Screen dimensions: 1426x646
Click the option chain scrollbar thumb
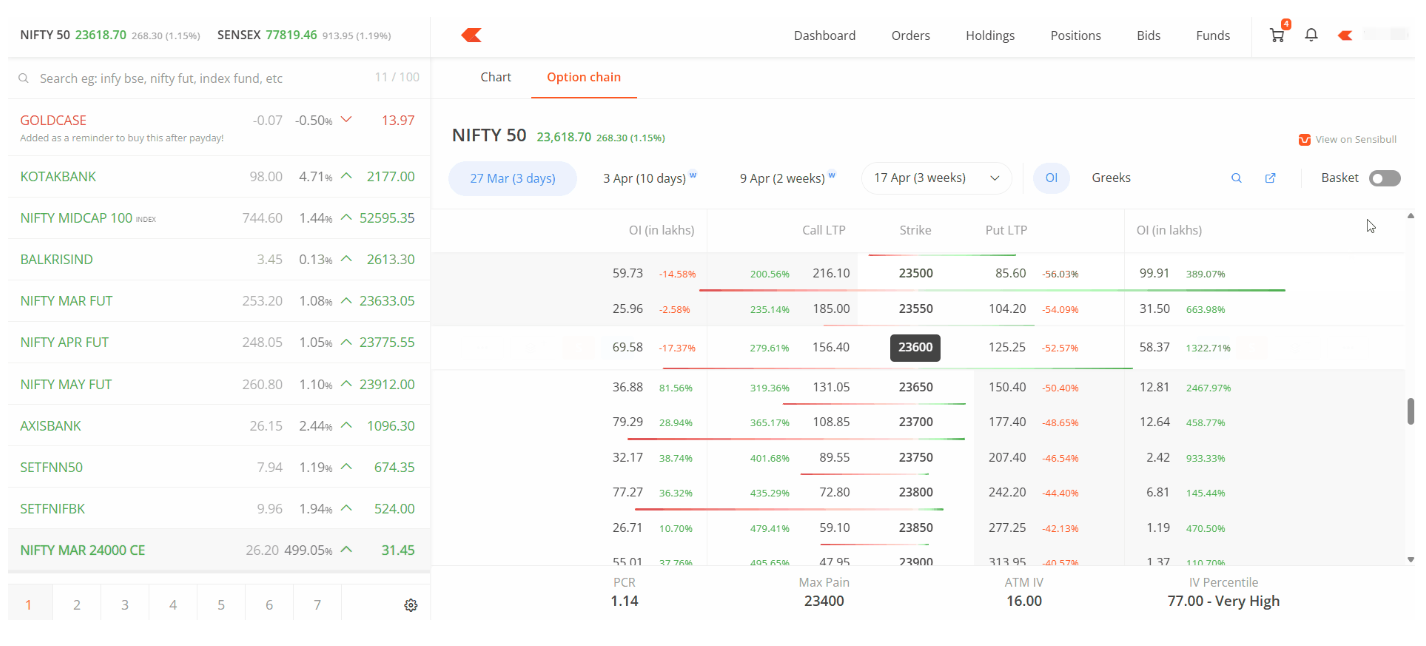coord(1411,411)
